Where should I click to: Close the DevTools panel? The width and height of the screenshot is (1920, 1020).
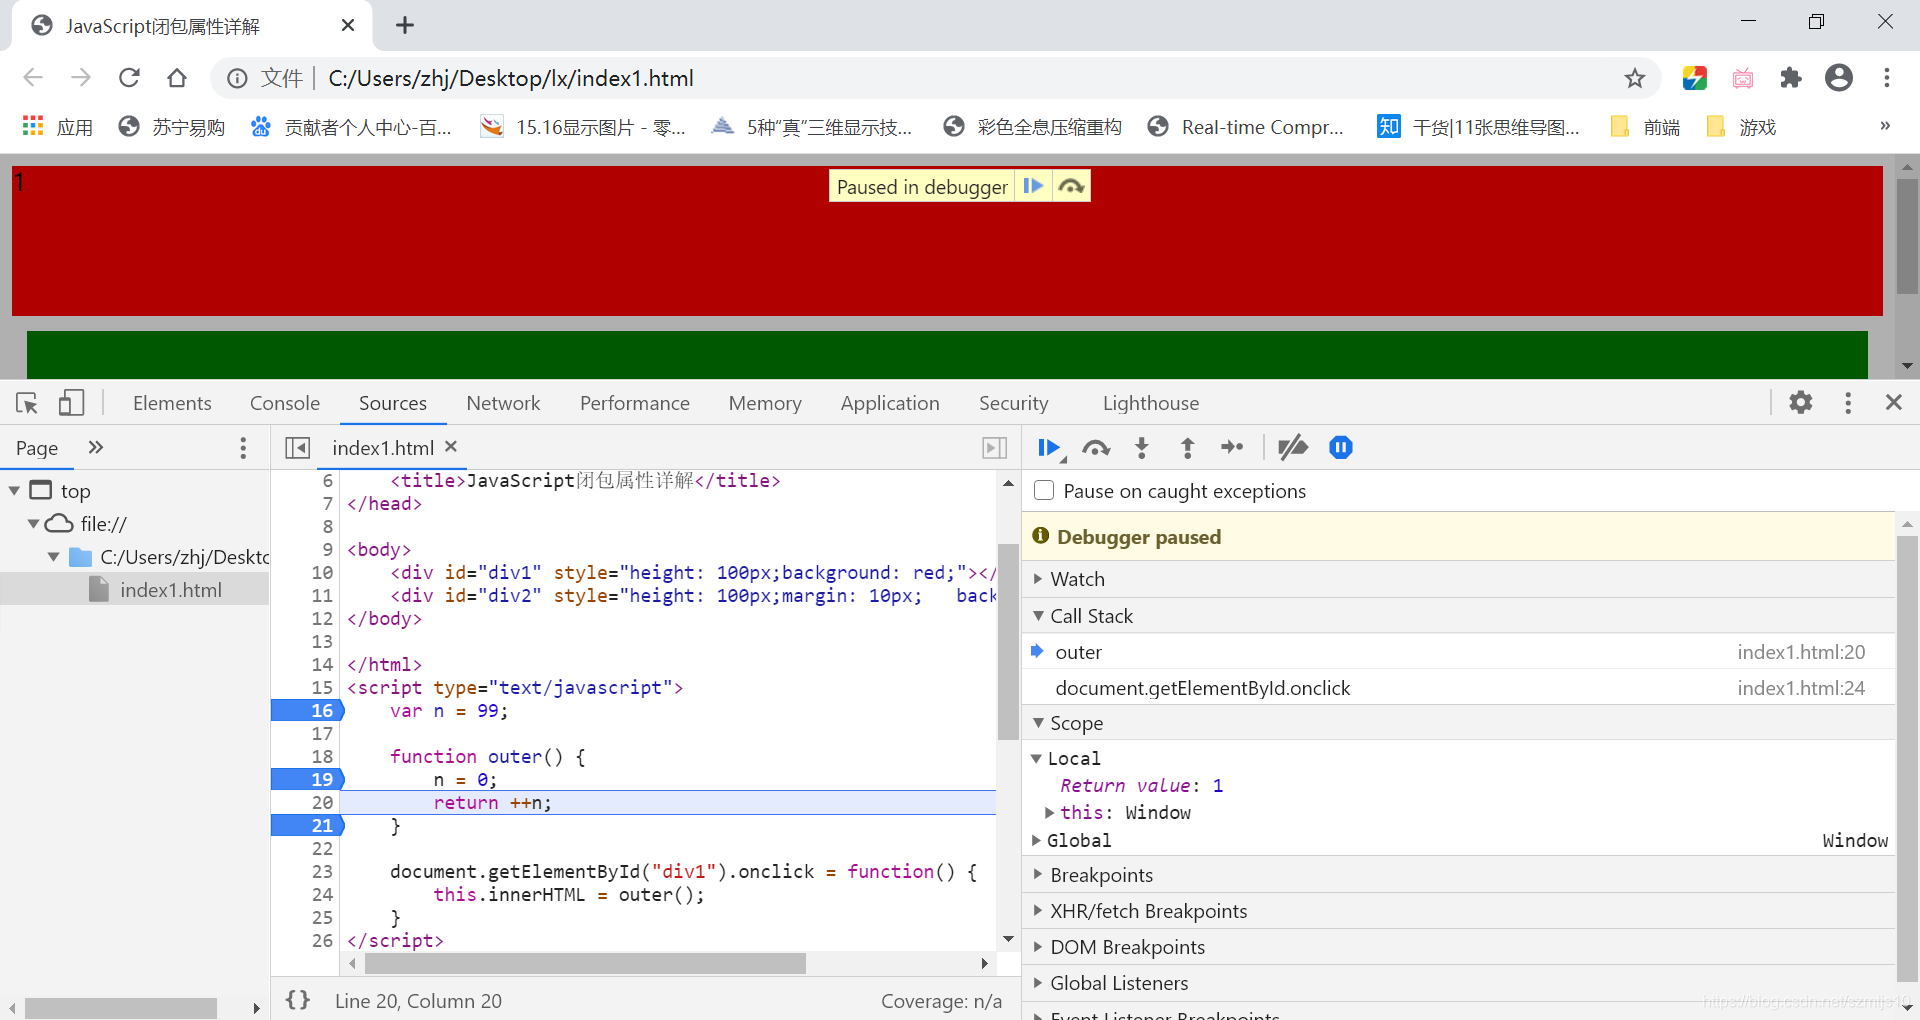(1893, 402)
